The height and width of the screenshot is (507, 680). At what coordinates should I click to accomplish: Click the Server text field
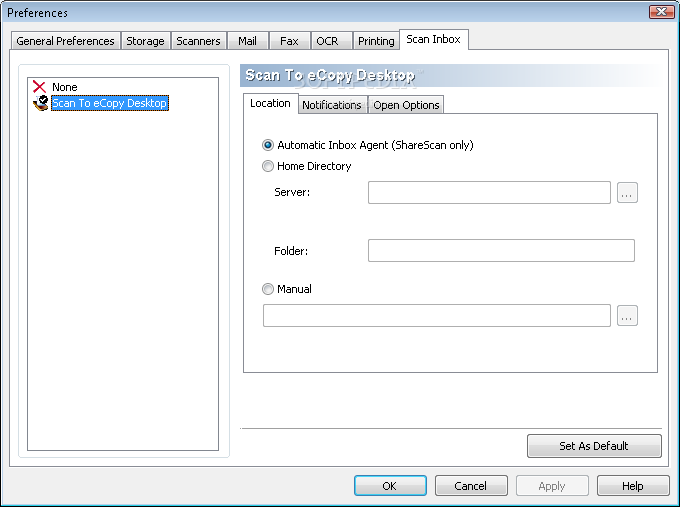pyautogui.click(x=489, y=193)
